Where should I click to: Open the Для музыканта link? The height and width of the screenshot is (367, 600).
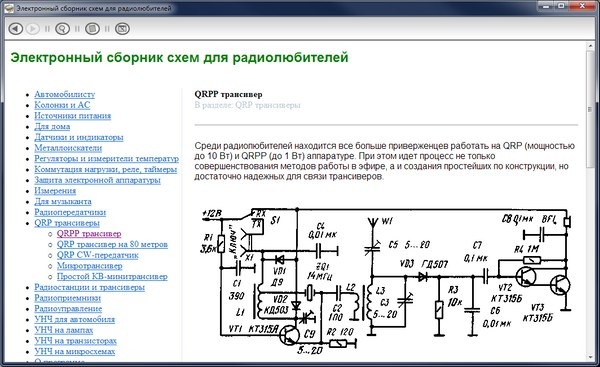tap(63, 201)
